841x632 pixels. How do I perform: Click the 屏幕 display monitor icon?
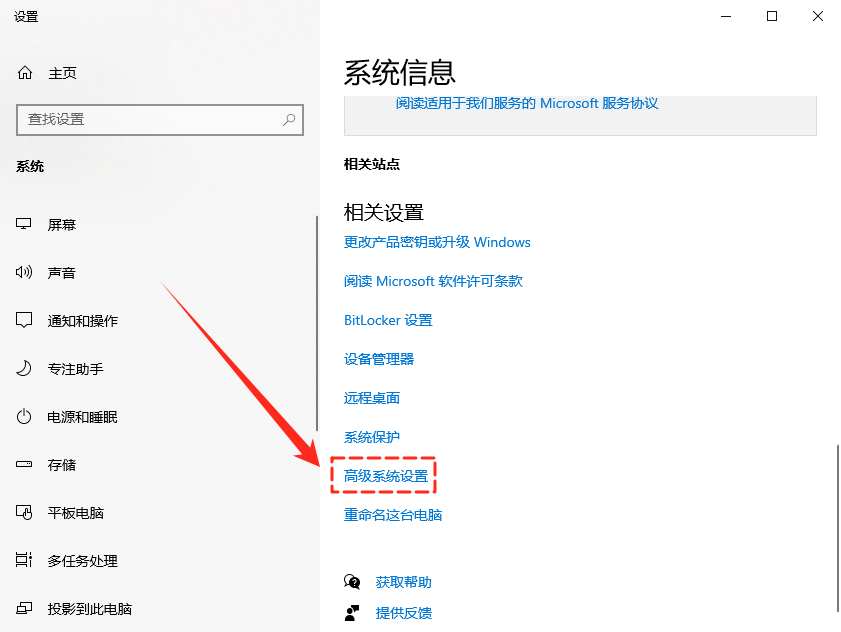[x=24, y=224]
